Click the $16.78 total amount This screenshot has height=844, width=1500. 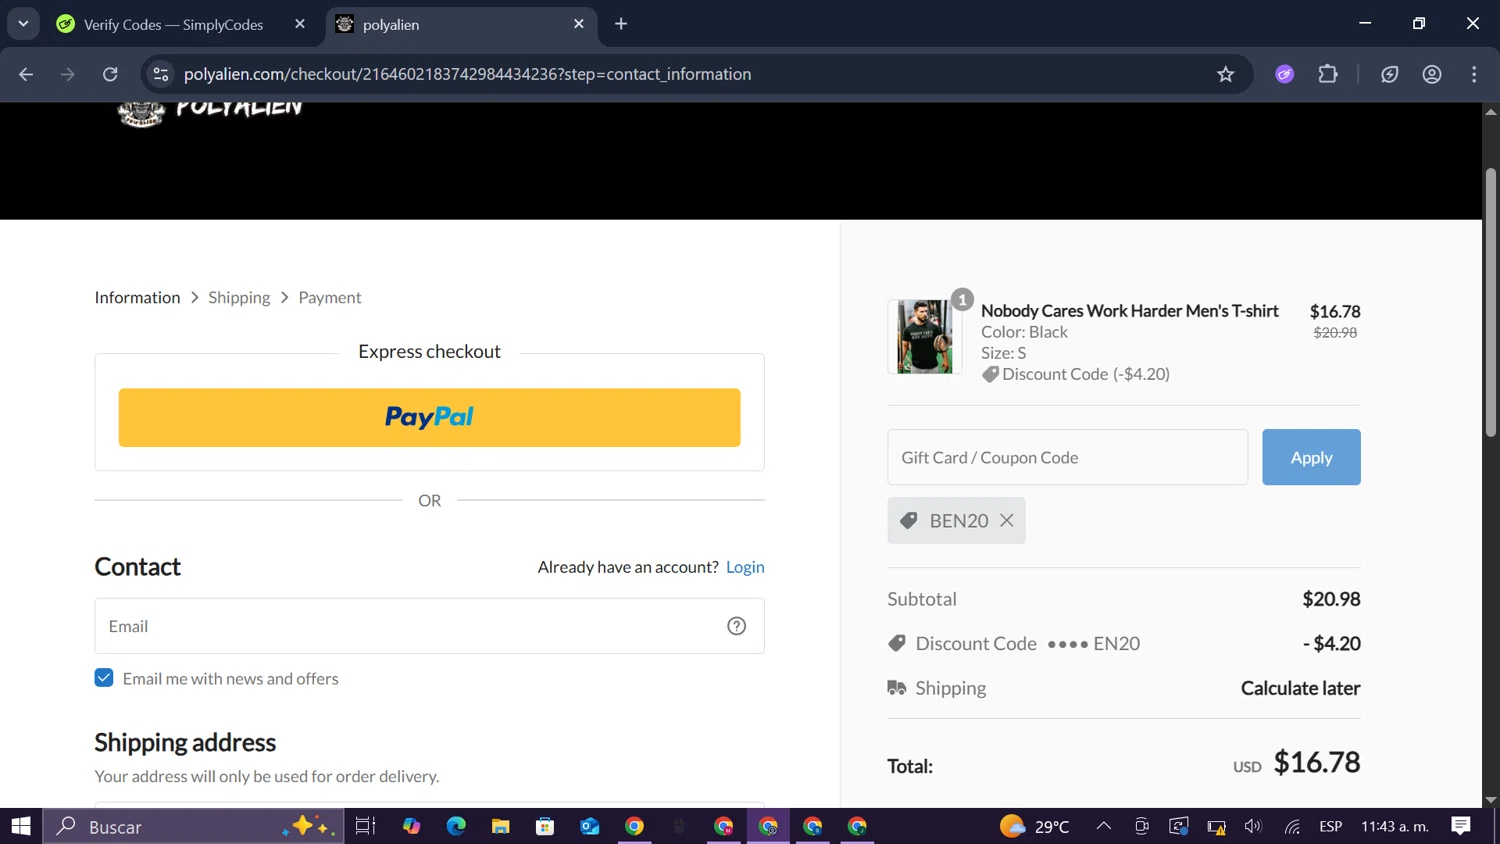click(x=1317, y=762)
